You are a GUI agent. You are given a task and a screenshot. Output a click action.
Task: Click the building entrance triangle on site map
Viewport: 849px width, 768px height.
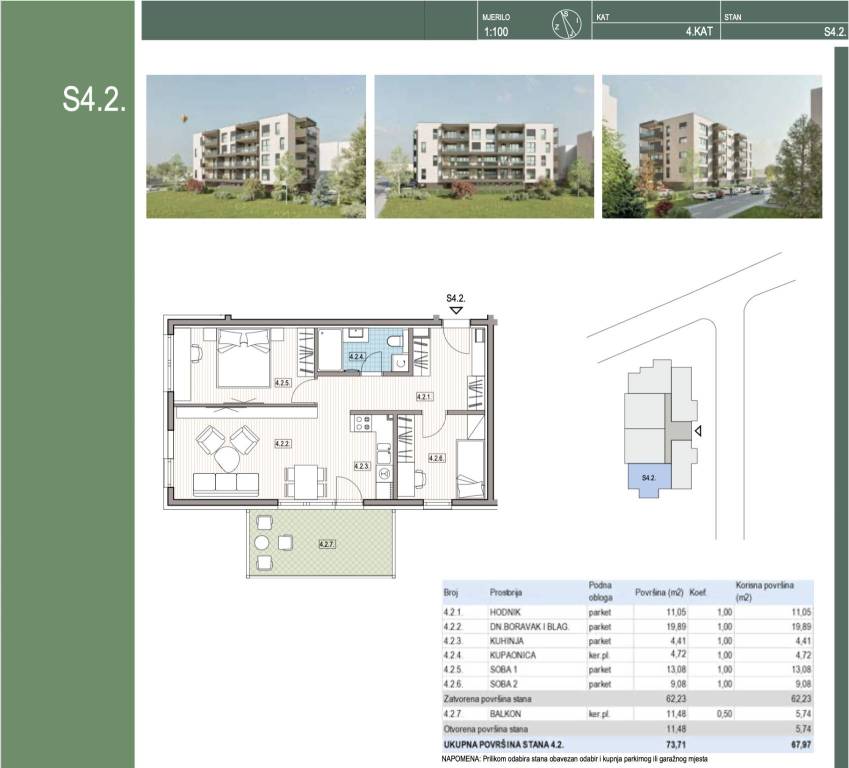699,431
